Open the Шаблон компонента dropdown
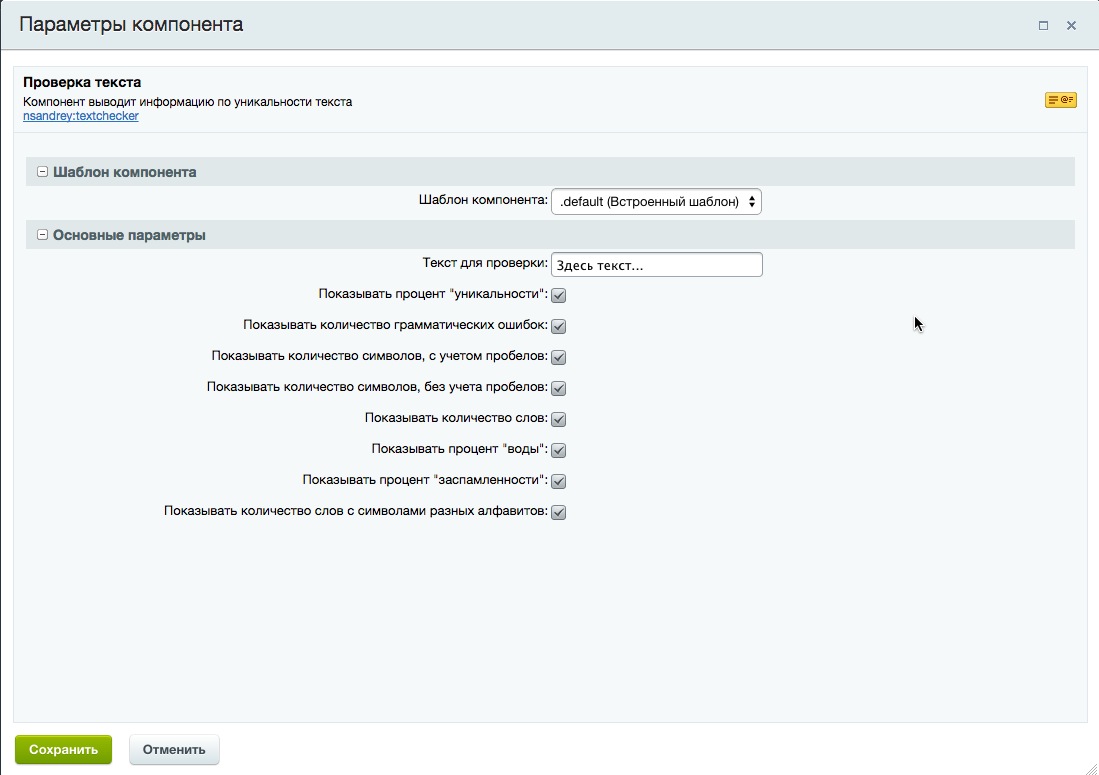 [656, 202]
